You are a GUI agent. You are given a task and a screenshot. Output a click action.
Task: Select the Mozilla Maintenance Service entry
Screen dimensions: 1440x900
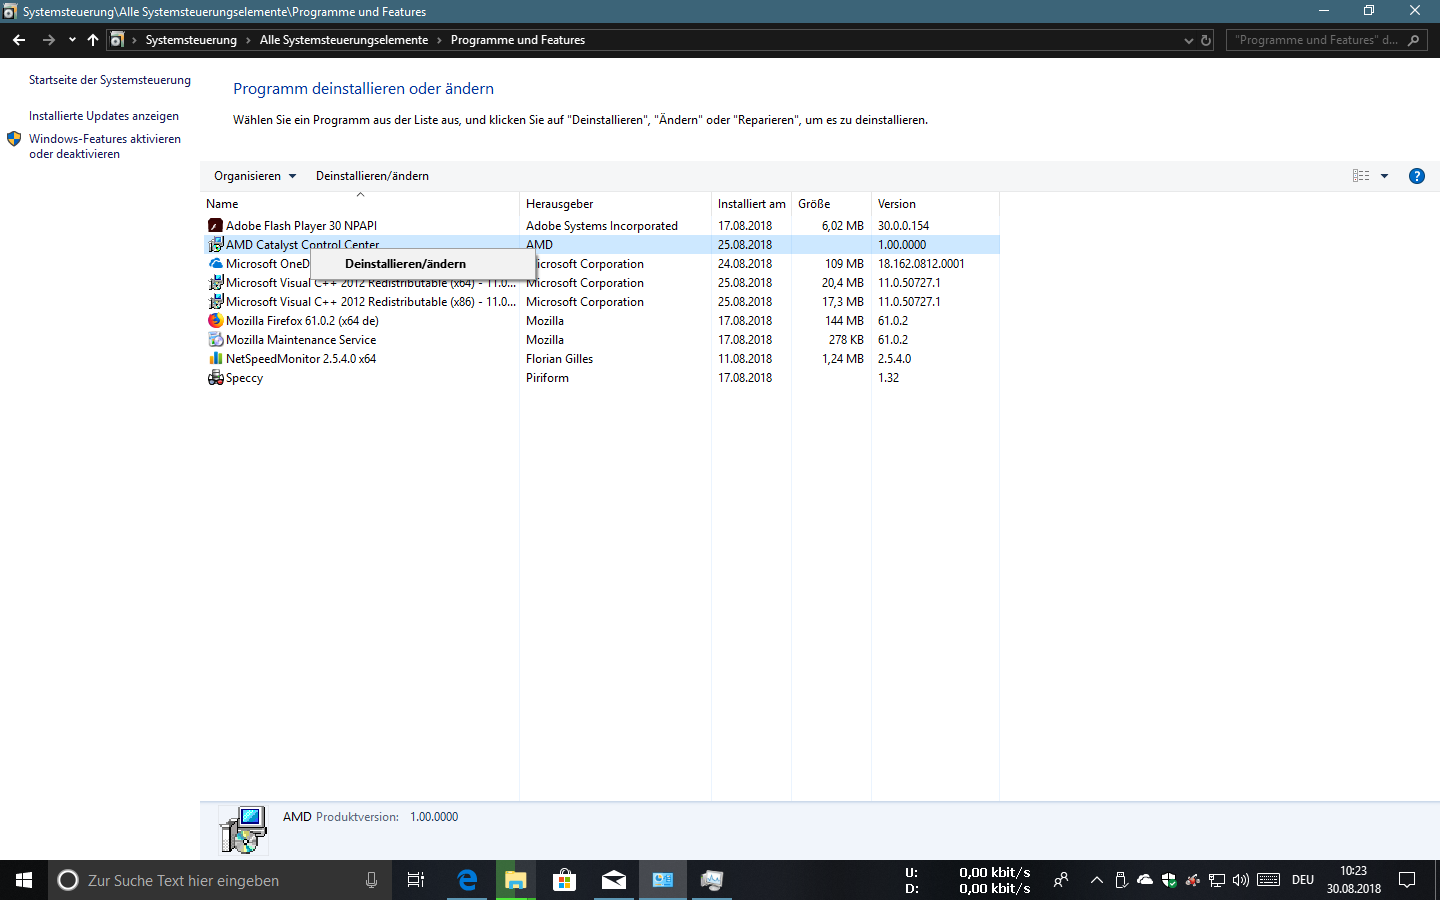600,340
